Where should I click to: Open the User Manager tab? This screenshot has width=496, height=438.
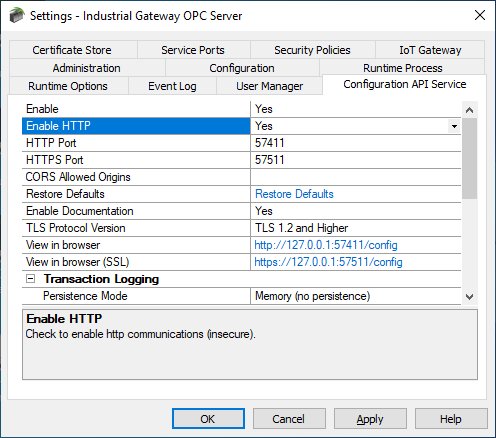269,86
